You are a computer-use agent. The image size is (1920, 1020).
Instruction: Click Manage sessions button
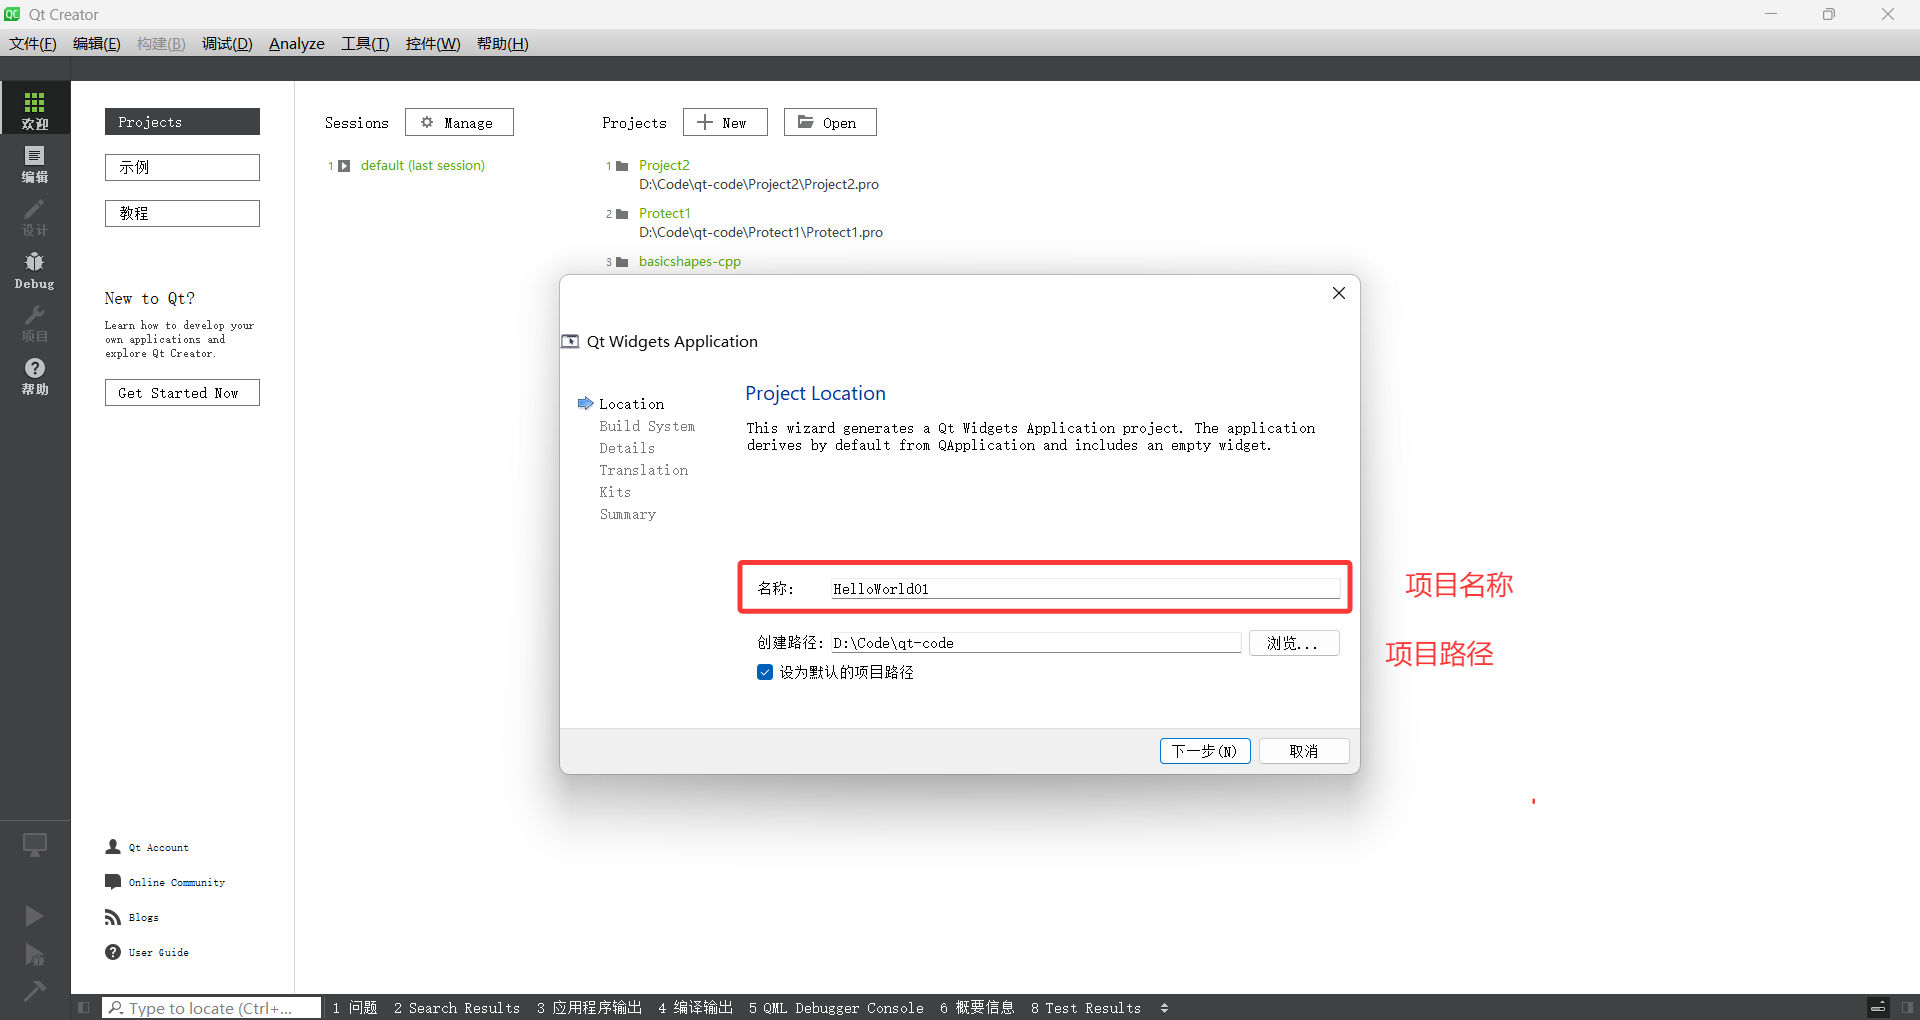459,122
